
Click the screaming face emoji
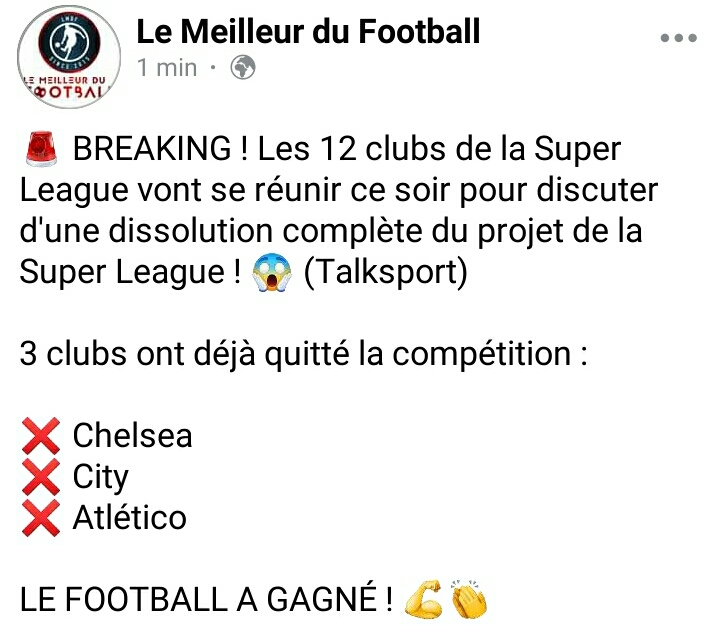[x=267, y=273]
